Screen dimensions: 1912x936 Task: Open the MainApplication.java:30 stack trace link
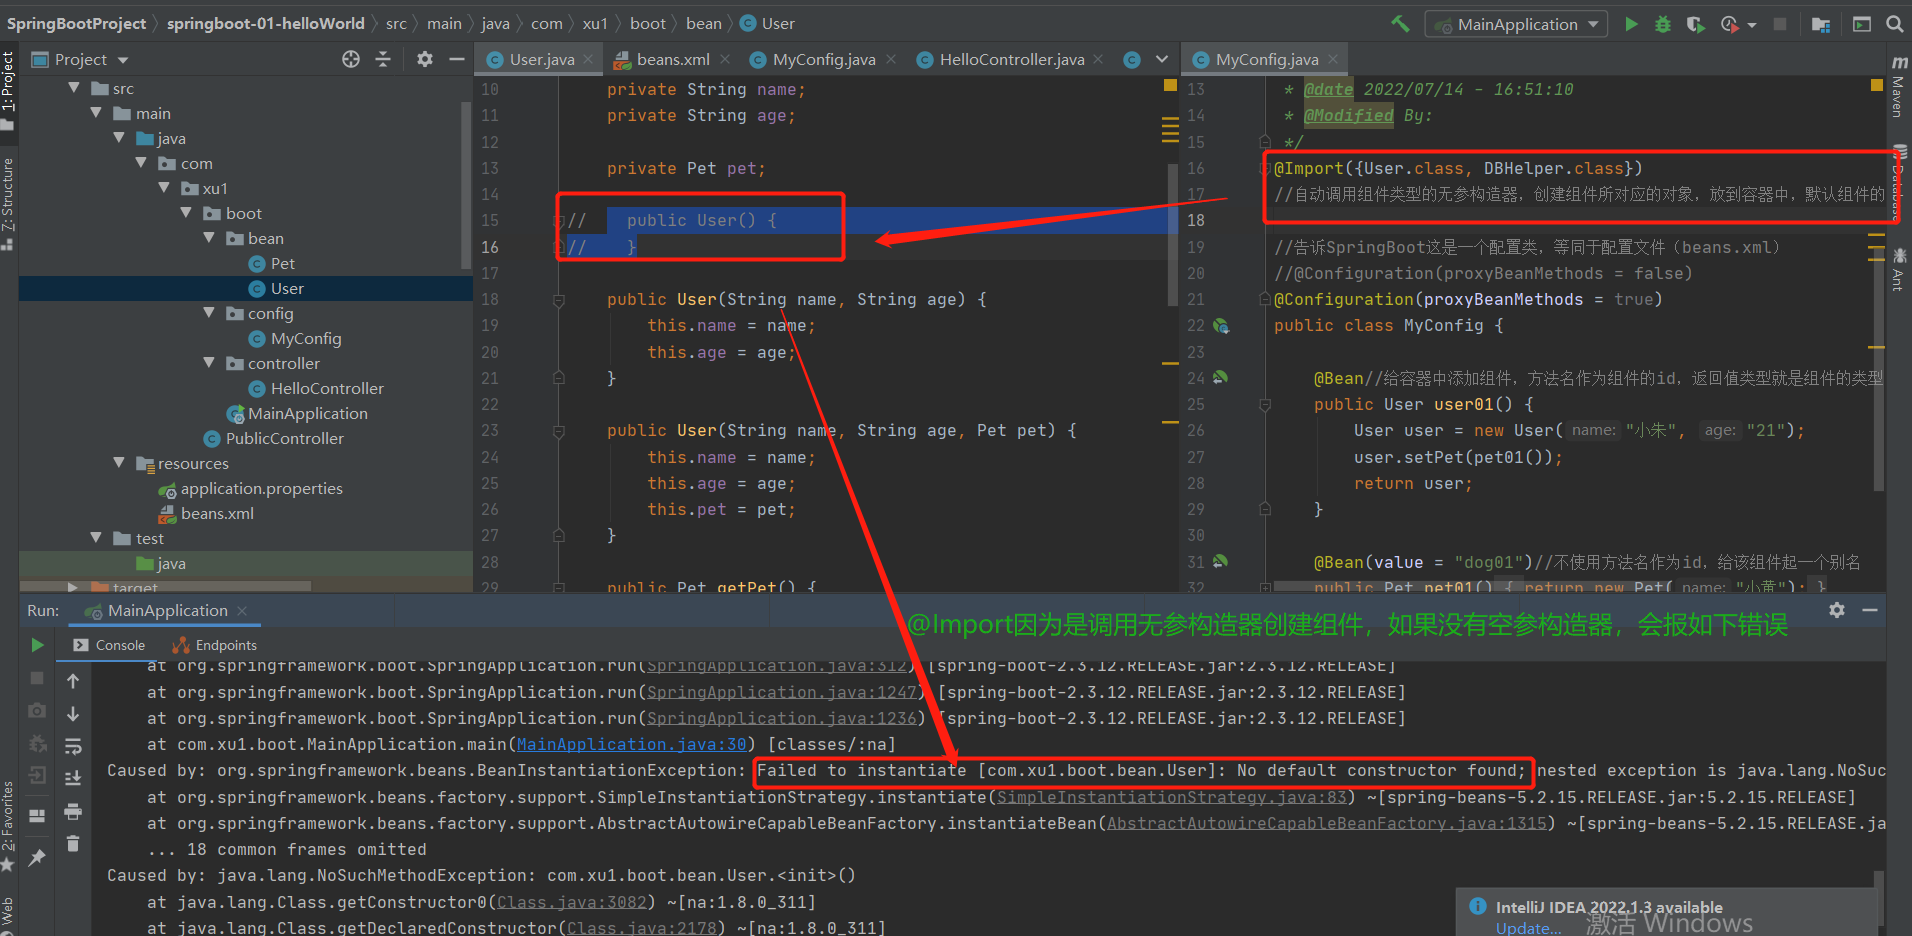pyautogui.click(x=631, y=744)
